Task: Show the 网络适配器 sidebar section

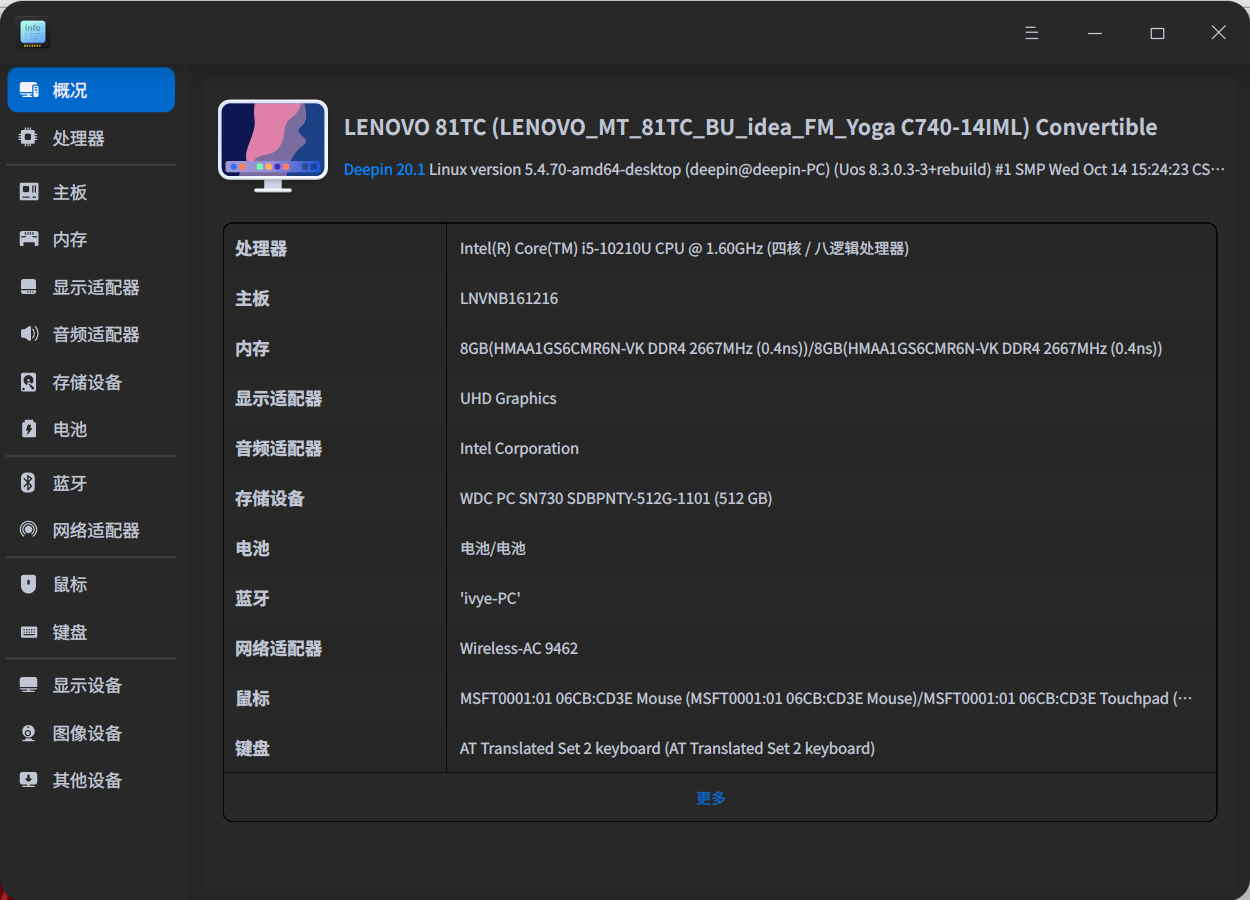Action: (91, 530)
